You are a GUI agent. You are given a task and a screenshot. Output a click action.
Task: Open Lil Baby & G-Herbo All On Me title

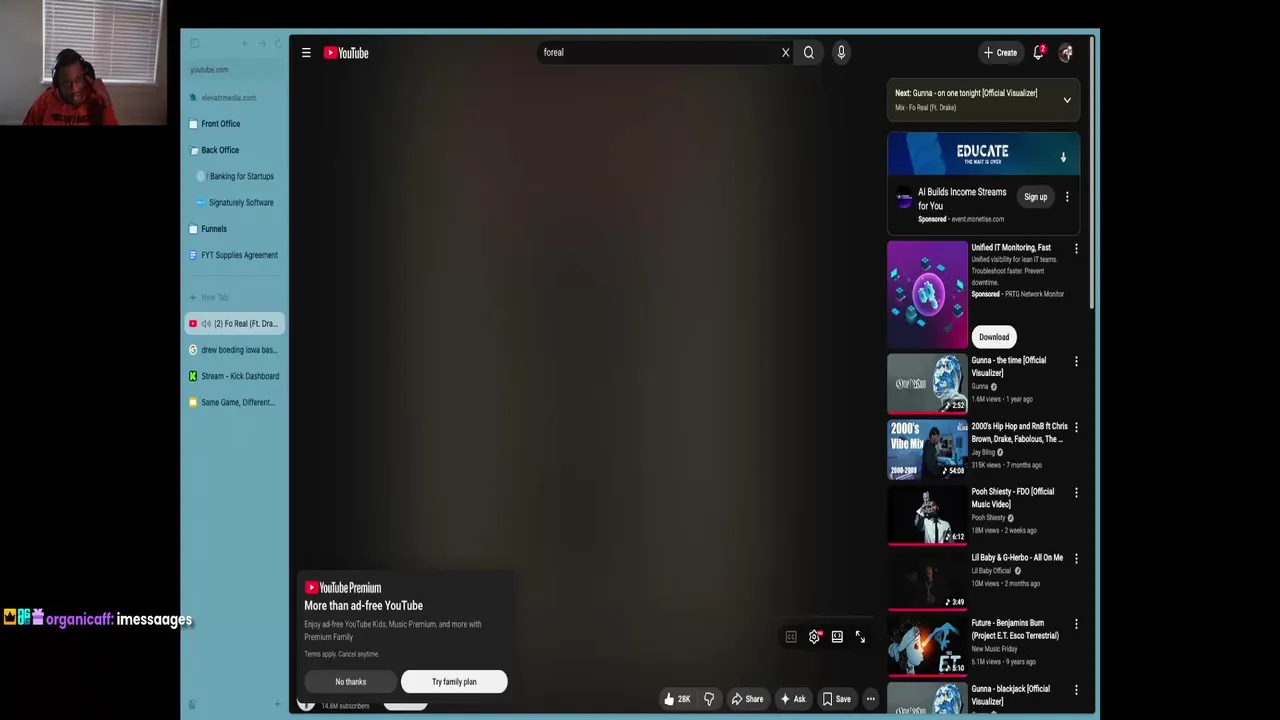(x=1017, y=558)
